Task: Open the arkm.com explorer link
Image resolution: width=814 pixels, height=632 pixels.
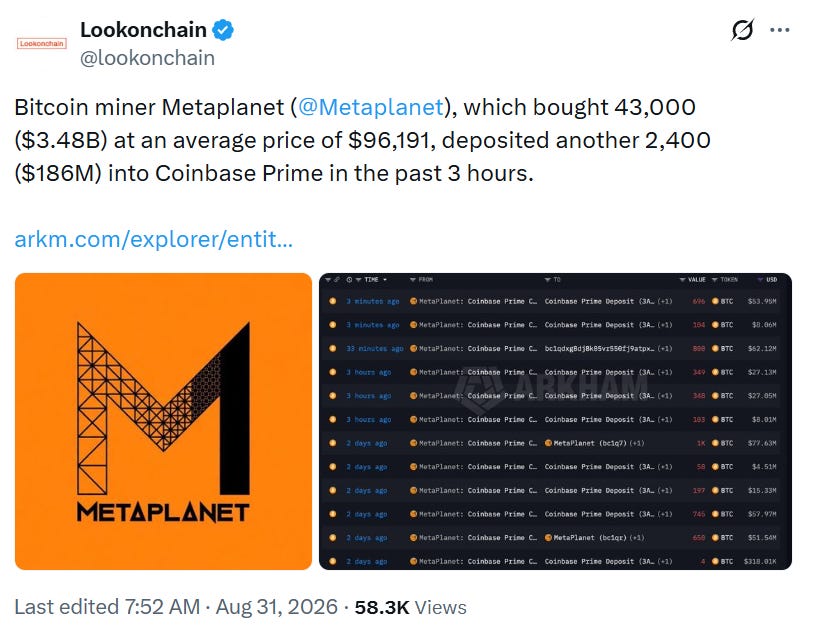Action: coord(154,239)
